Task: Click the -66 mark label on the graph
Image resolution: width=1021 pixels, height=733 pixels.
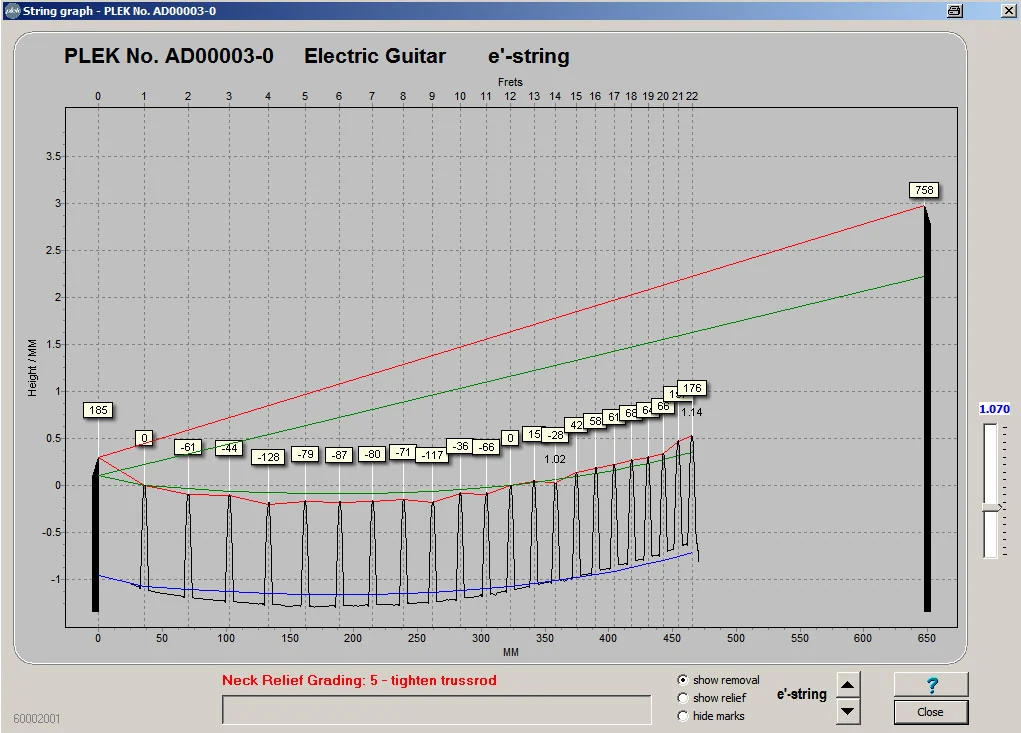Action: coord(486,447)
